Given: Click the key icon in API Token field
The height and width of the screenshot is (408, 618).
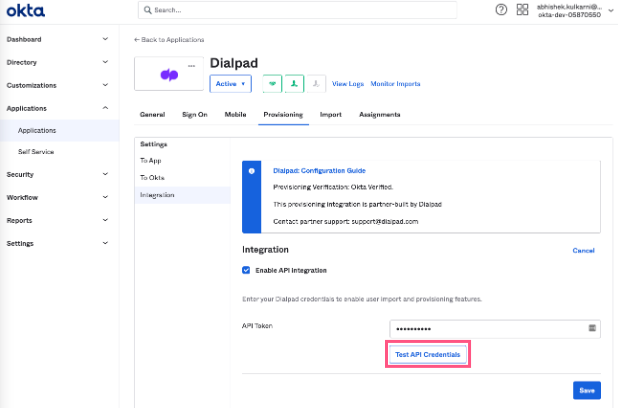Looking at the screenshot, I should 592,328.
